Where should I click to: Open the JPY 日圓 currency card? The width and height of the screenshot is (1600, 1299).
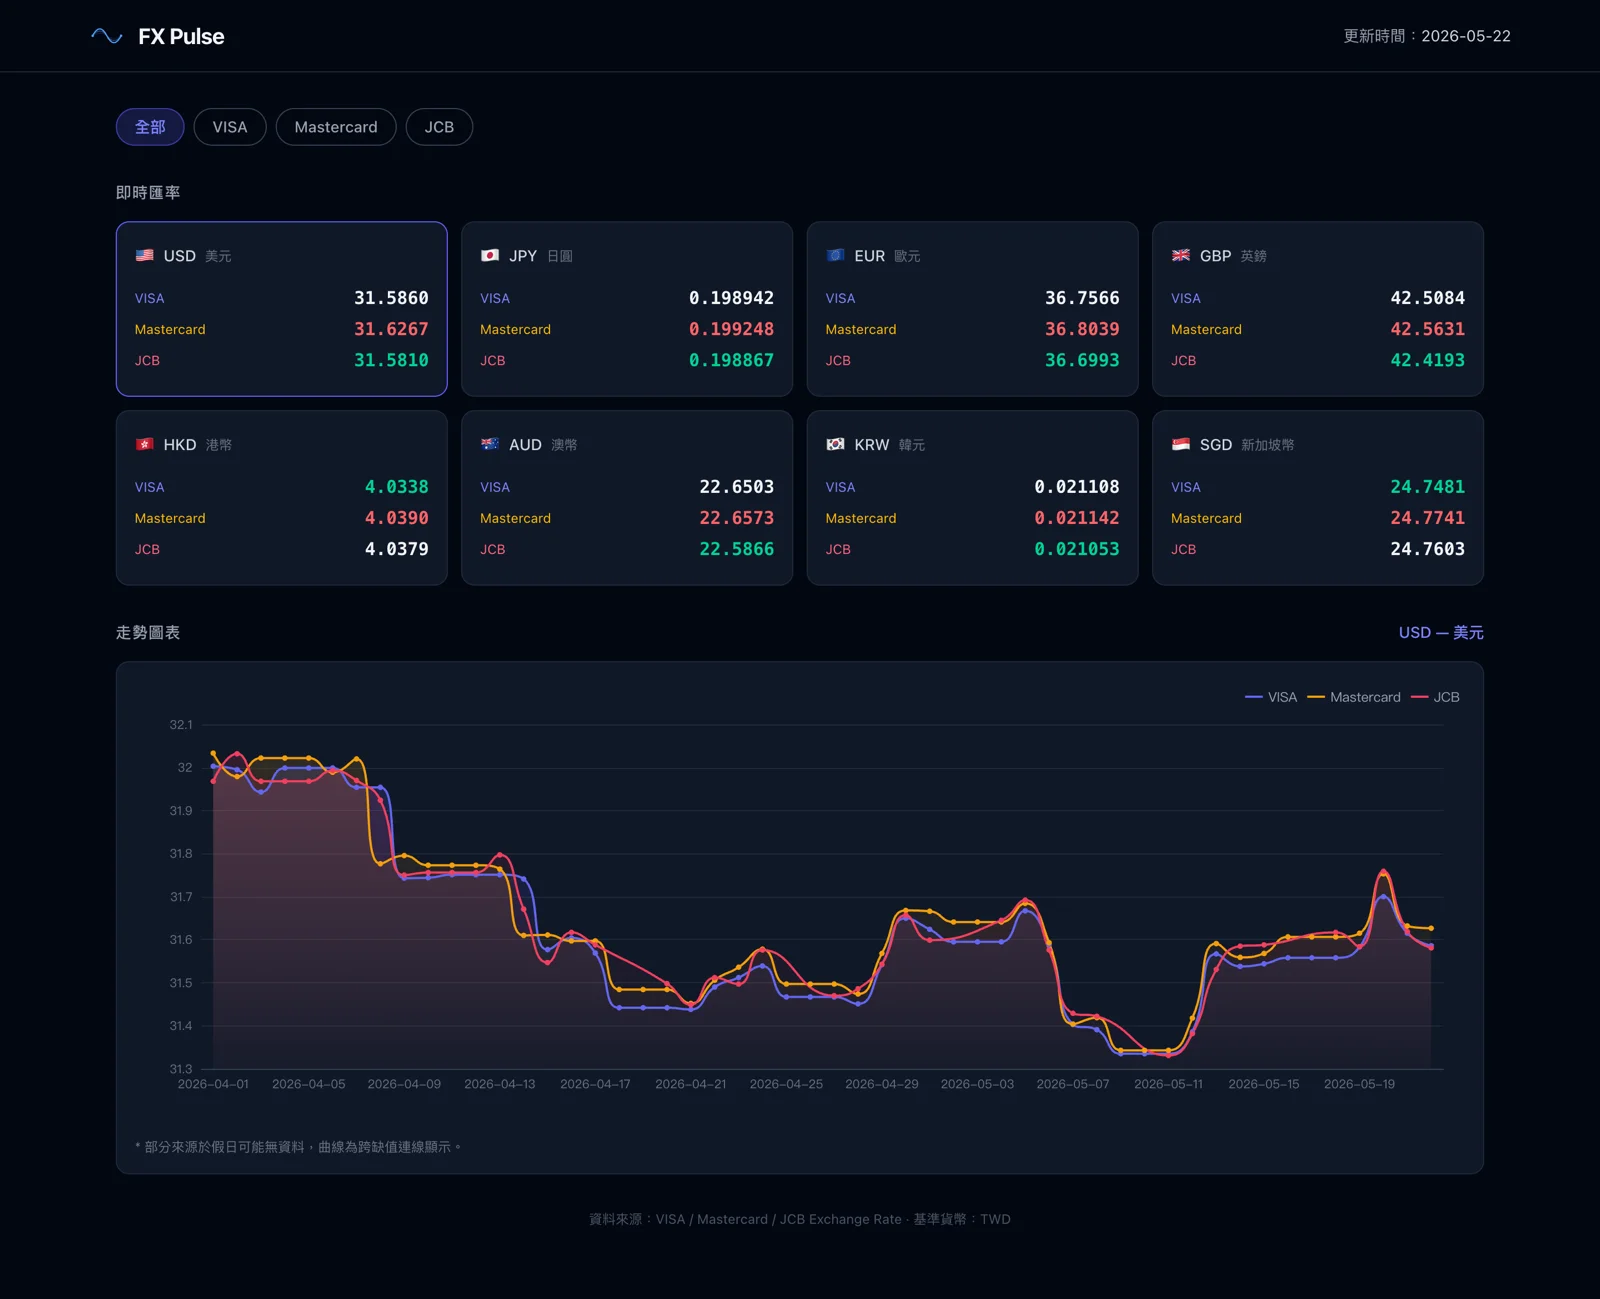point(627,309)
